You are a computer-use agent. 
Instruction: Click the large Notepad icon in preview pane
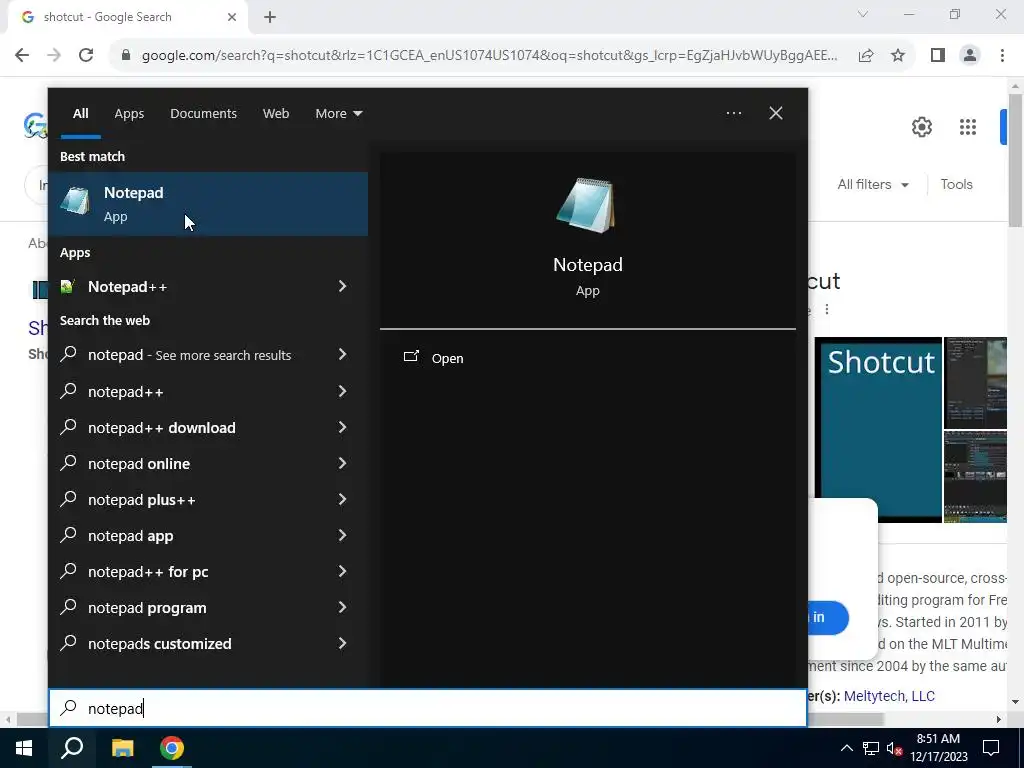pos(586,205)
